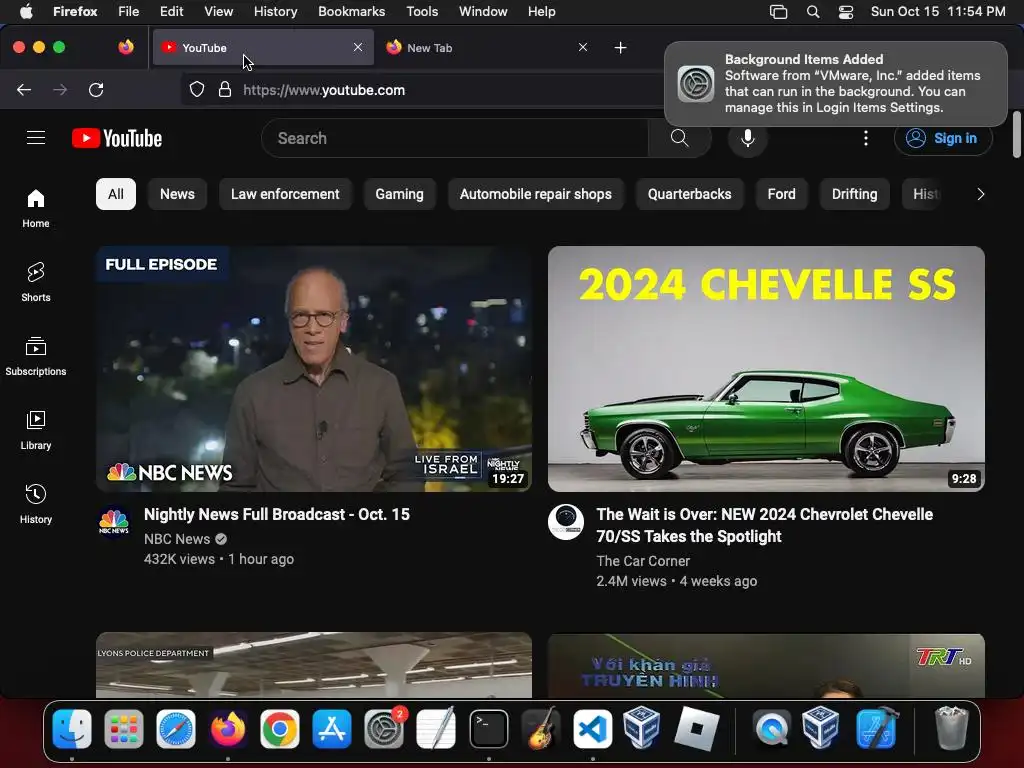Launch Google Chrome from the dock

click(x=280, y=729)
